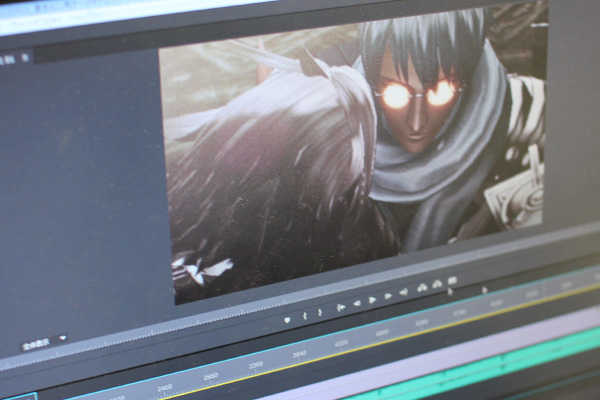600x400 pixels.
Task: Jump to the In point
Action: pos(340,307)
